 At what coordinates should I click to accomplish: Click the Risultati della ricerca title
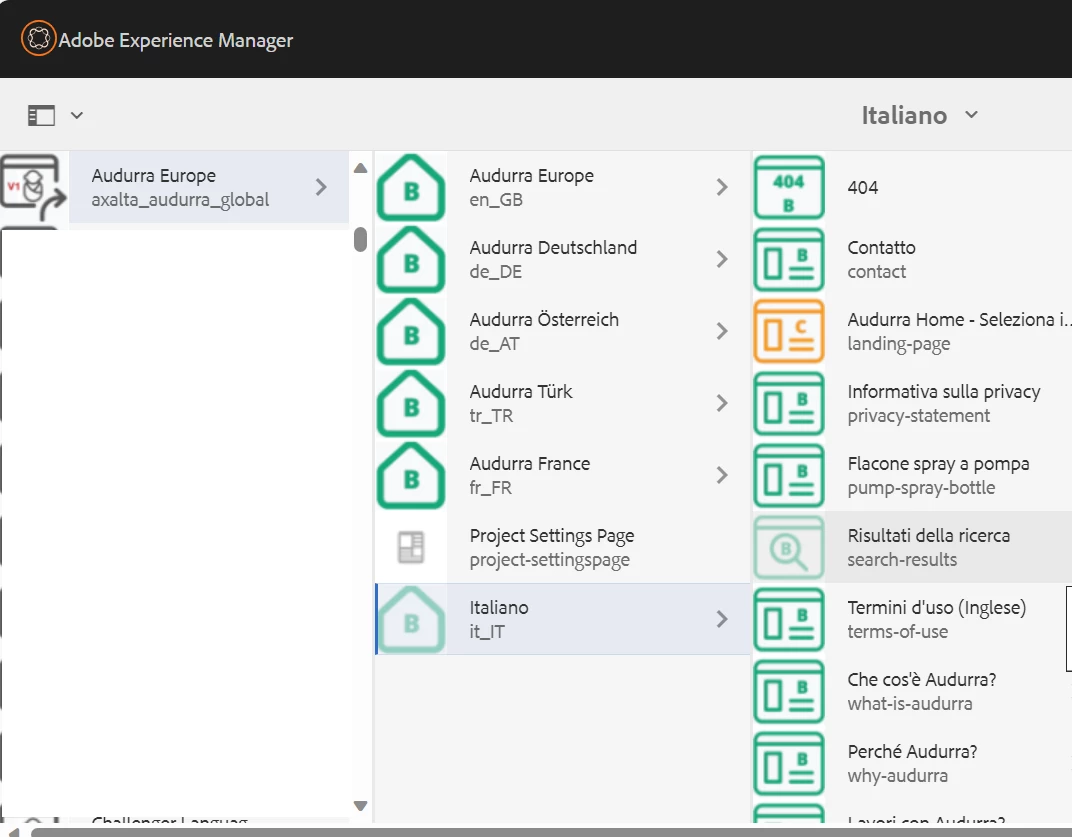(928, 535)
